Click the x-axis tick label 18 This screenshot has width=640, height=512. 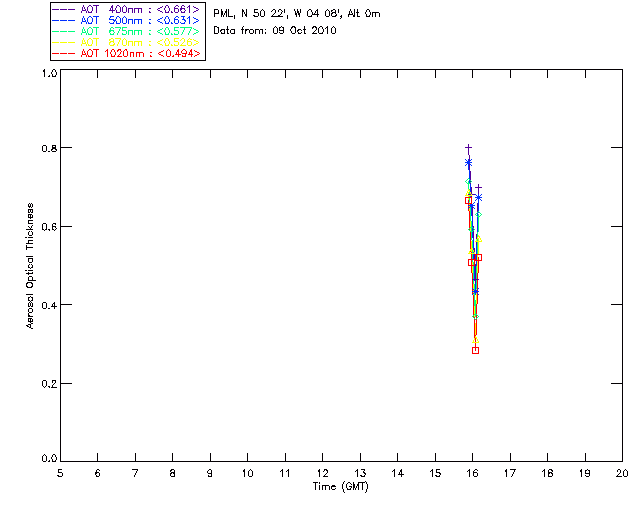tap(547, 474)
